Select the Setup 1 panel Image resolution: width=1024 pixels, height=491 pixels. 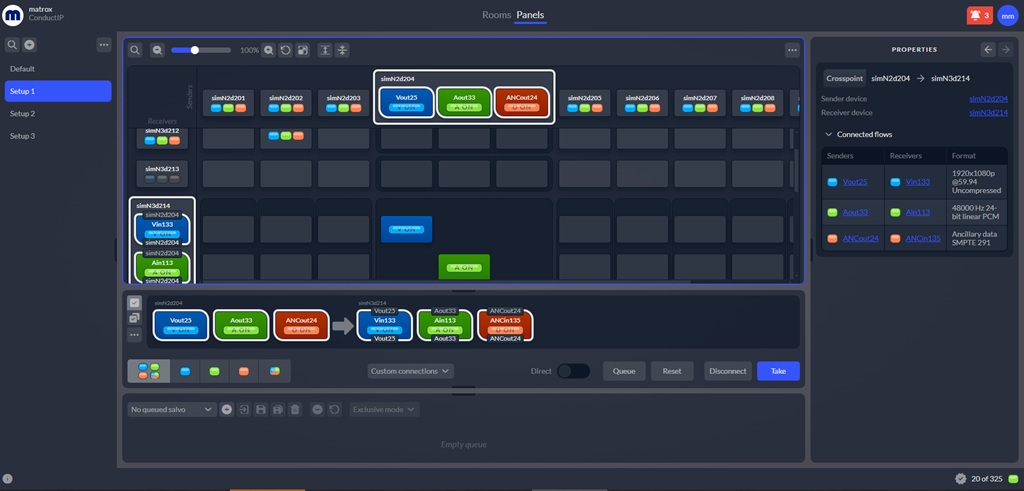58,91
